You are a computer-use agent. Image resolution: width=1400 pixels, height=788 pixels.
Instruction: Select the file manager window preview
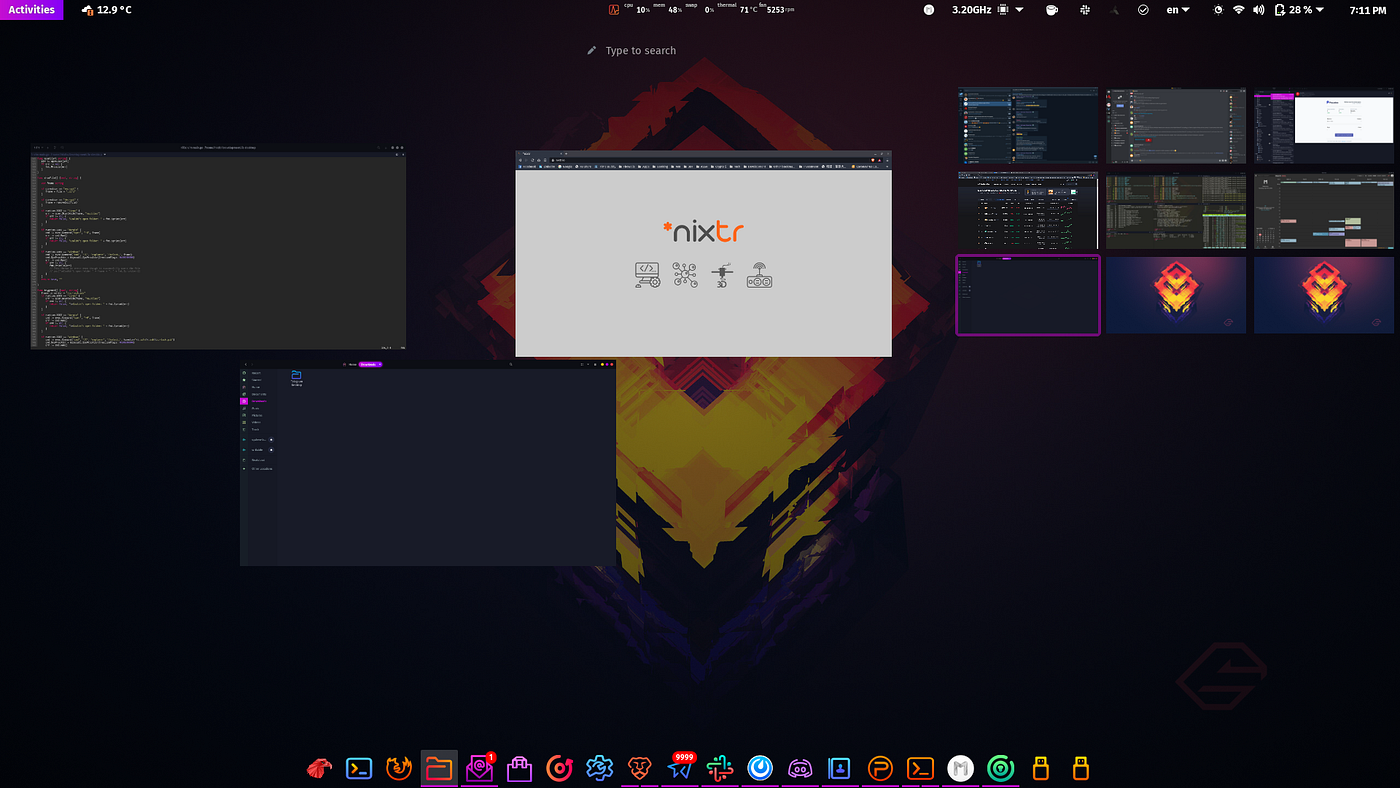[428, 463]
